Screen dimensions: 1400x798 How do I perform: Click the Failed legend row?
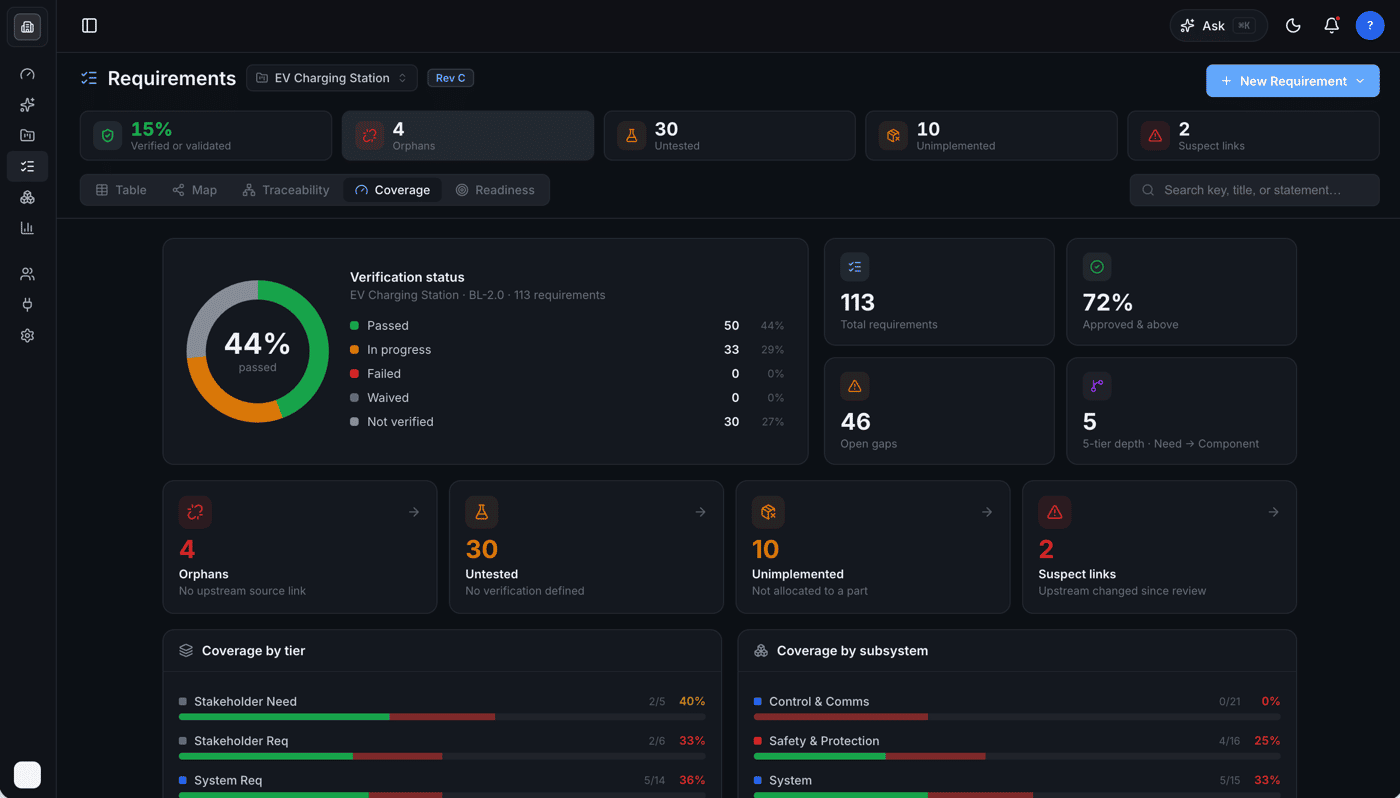point(567,374)
